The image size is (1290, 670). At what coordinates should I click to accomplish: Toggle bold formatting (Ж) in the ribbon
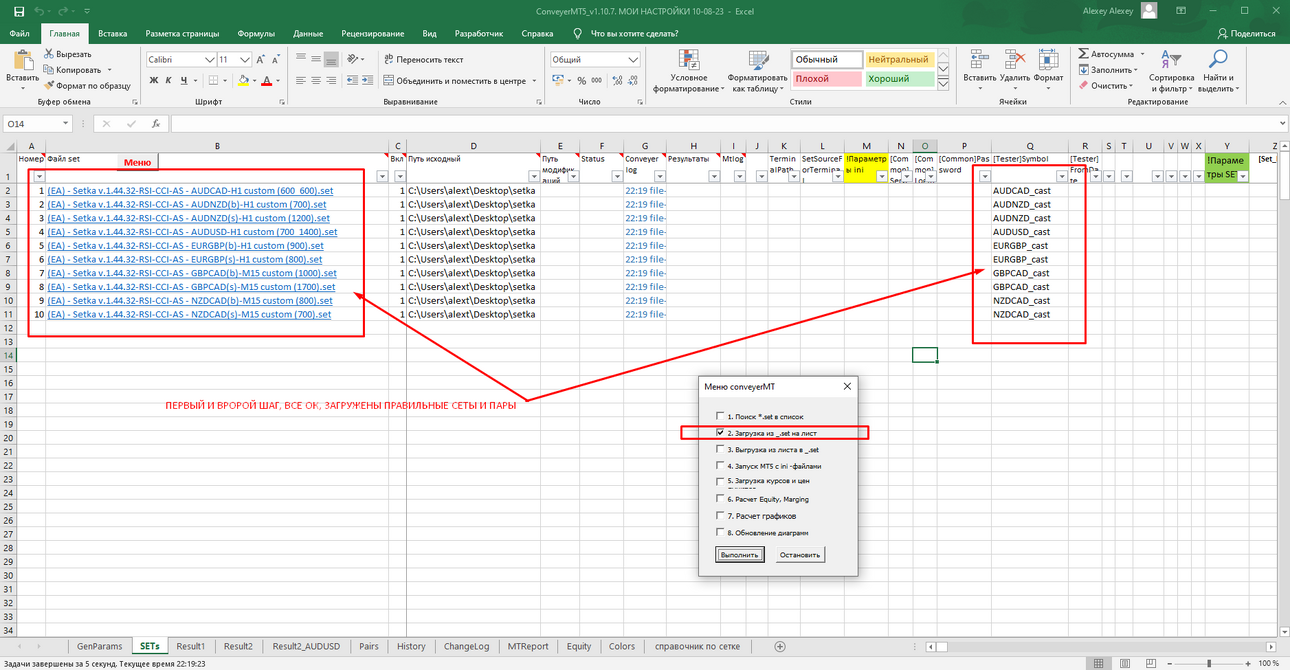pos(155,80)
